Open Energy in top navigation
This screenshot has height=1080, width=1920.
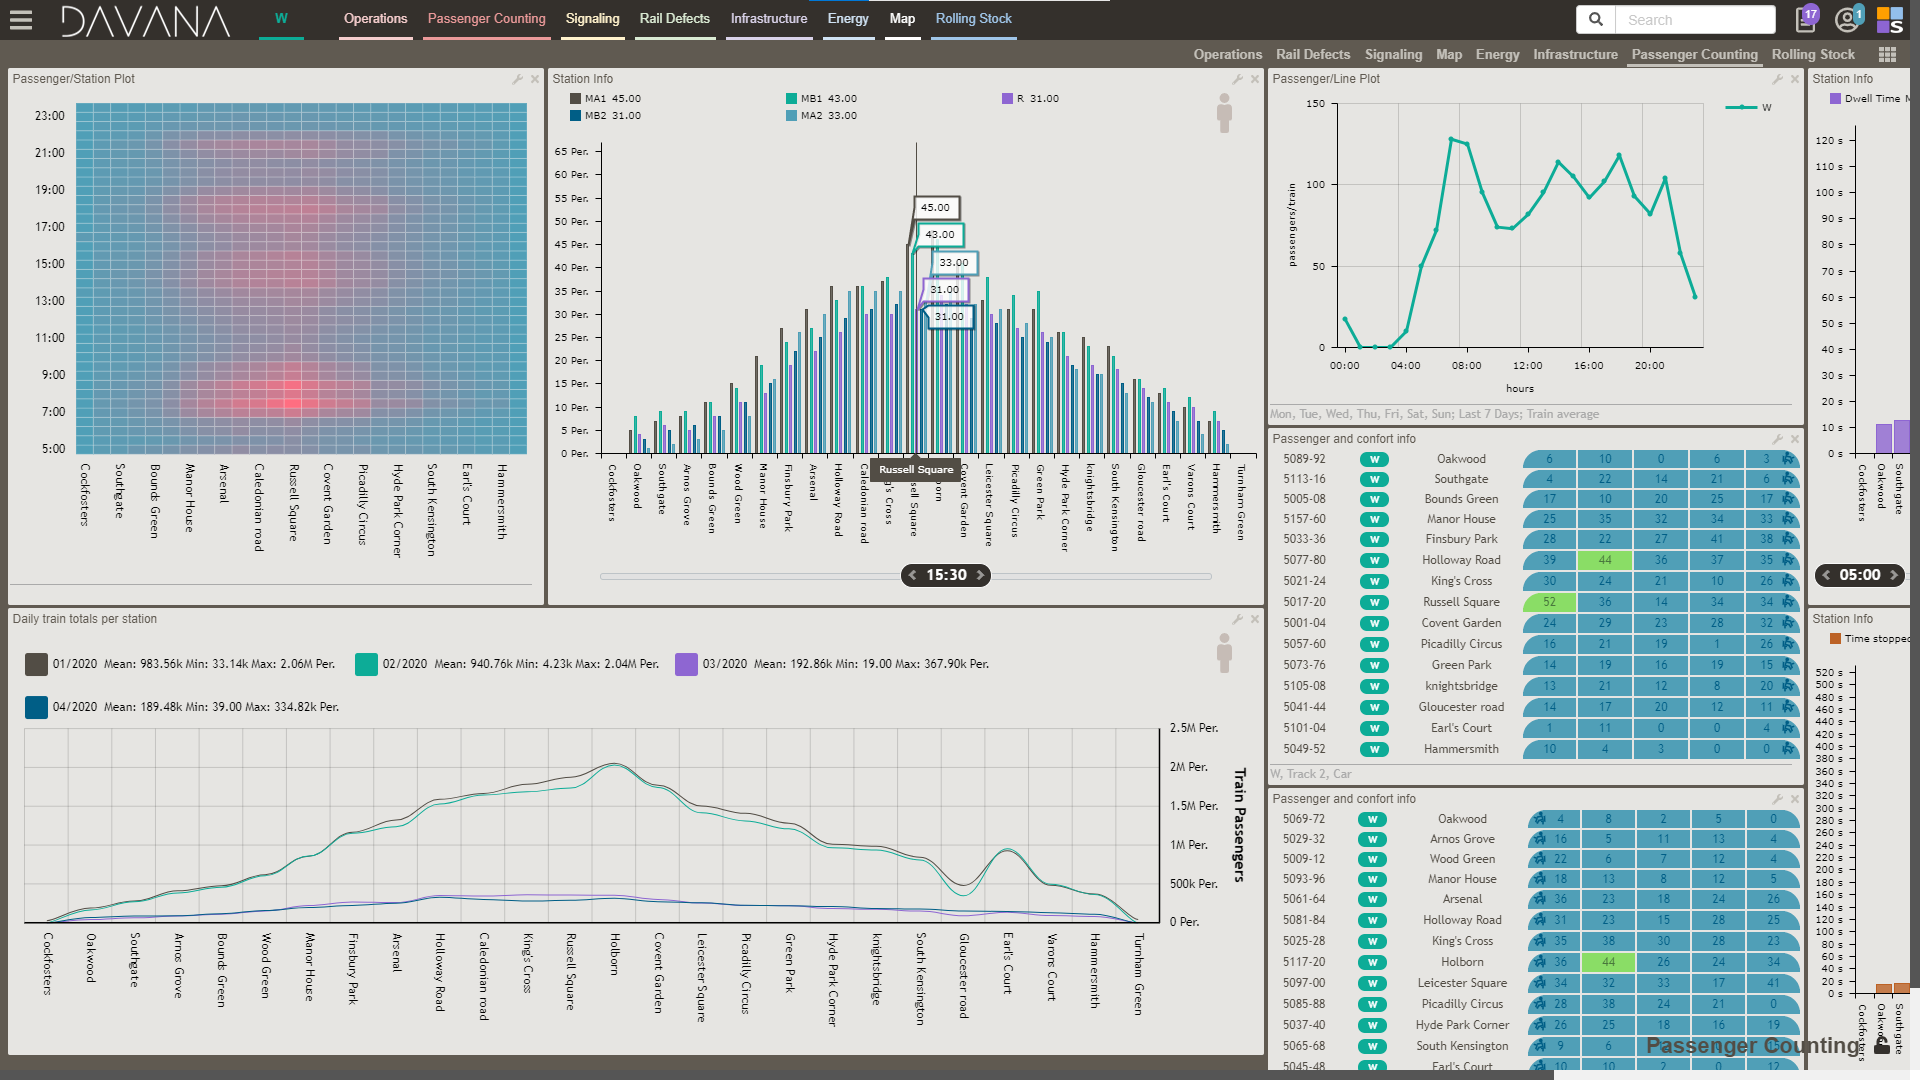click(848, 19)
